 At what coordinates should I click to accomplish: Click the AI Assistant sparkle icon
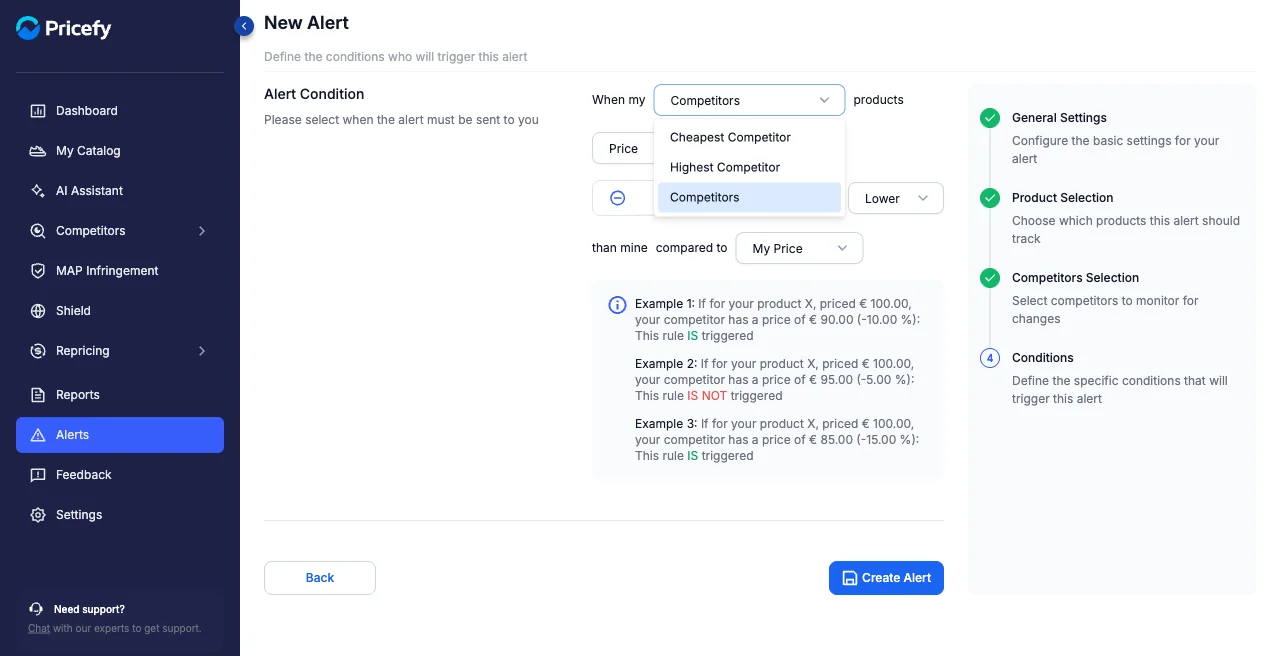38,191
